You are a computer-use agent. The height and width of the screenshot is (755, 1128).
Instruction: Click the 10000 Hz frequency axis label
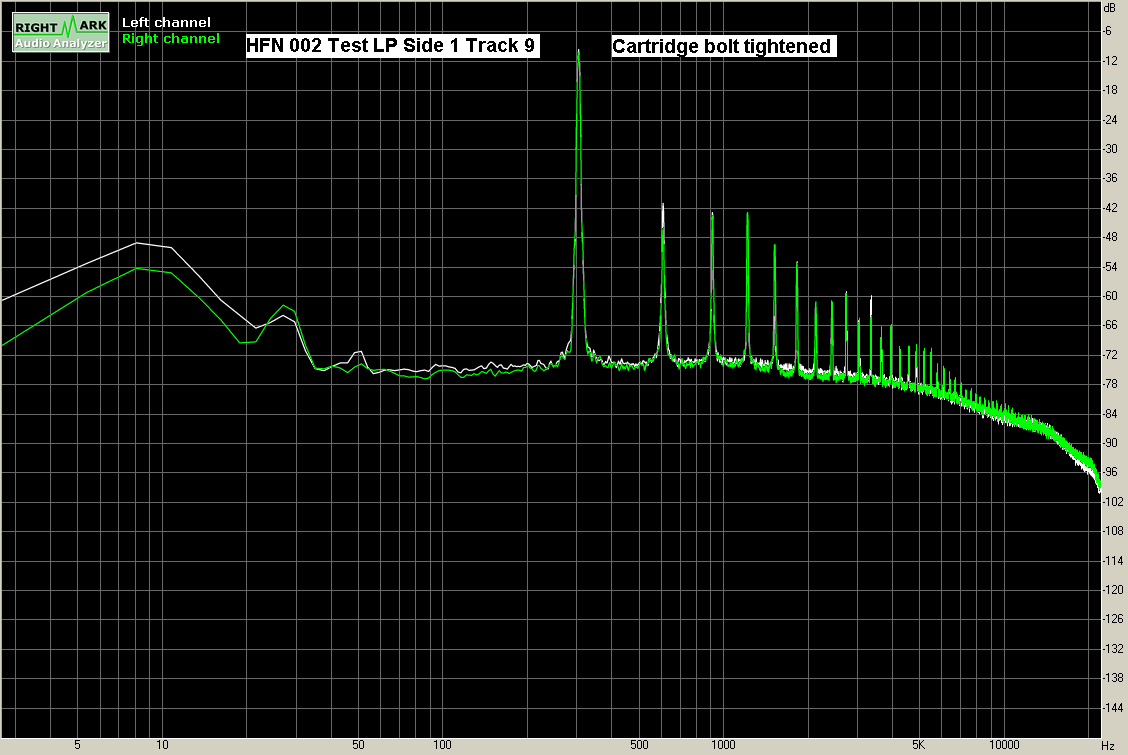tap(1004, 745)
